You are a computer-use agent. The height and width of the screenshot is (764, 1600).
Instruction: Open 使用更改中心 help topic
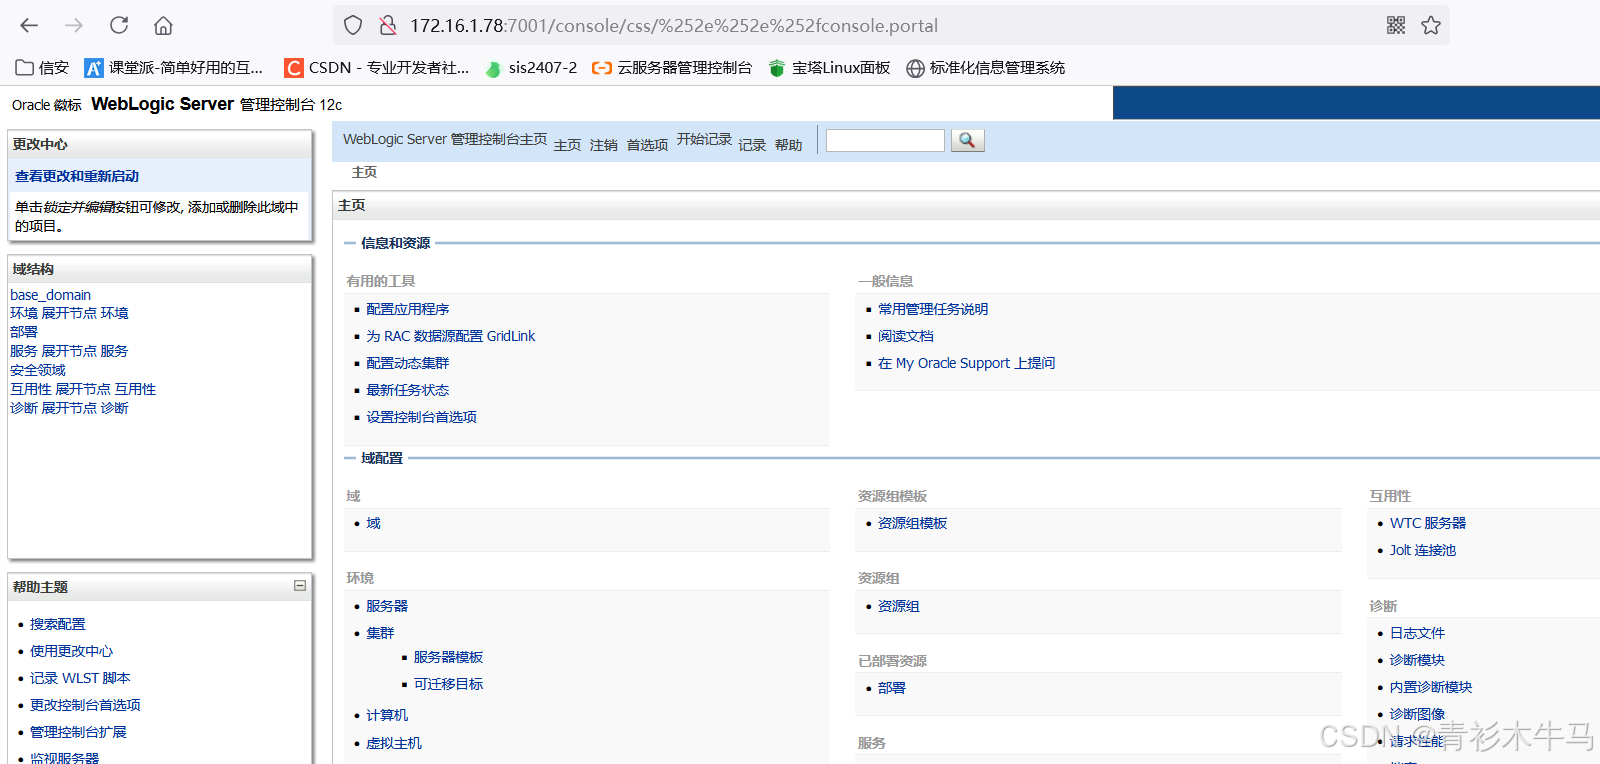pos(72,651)
